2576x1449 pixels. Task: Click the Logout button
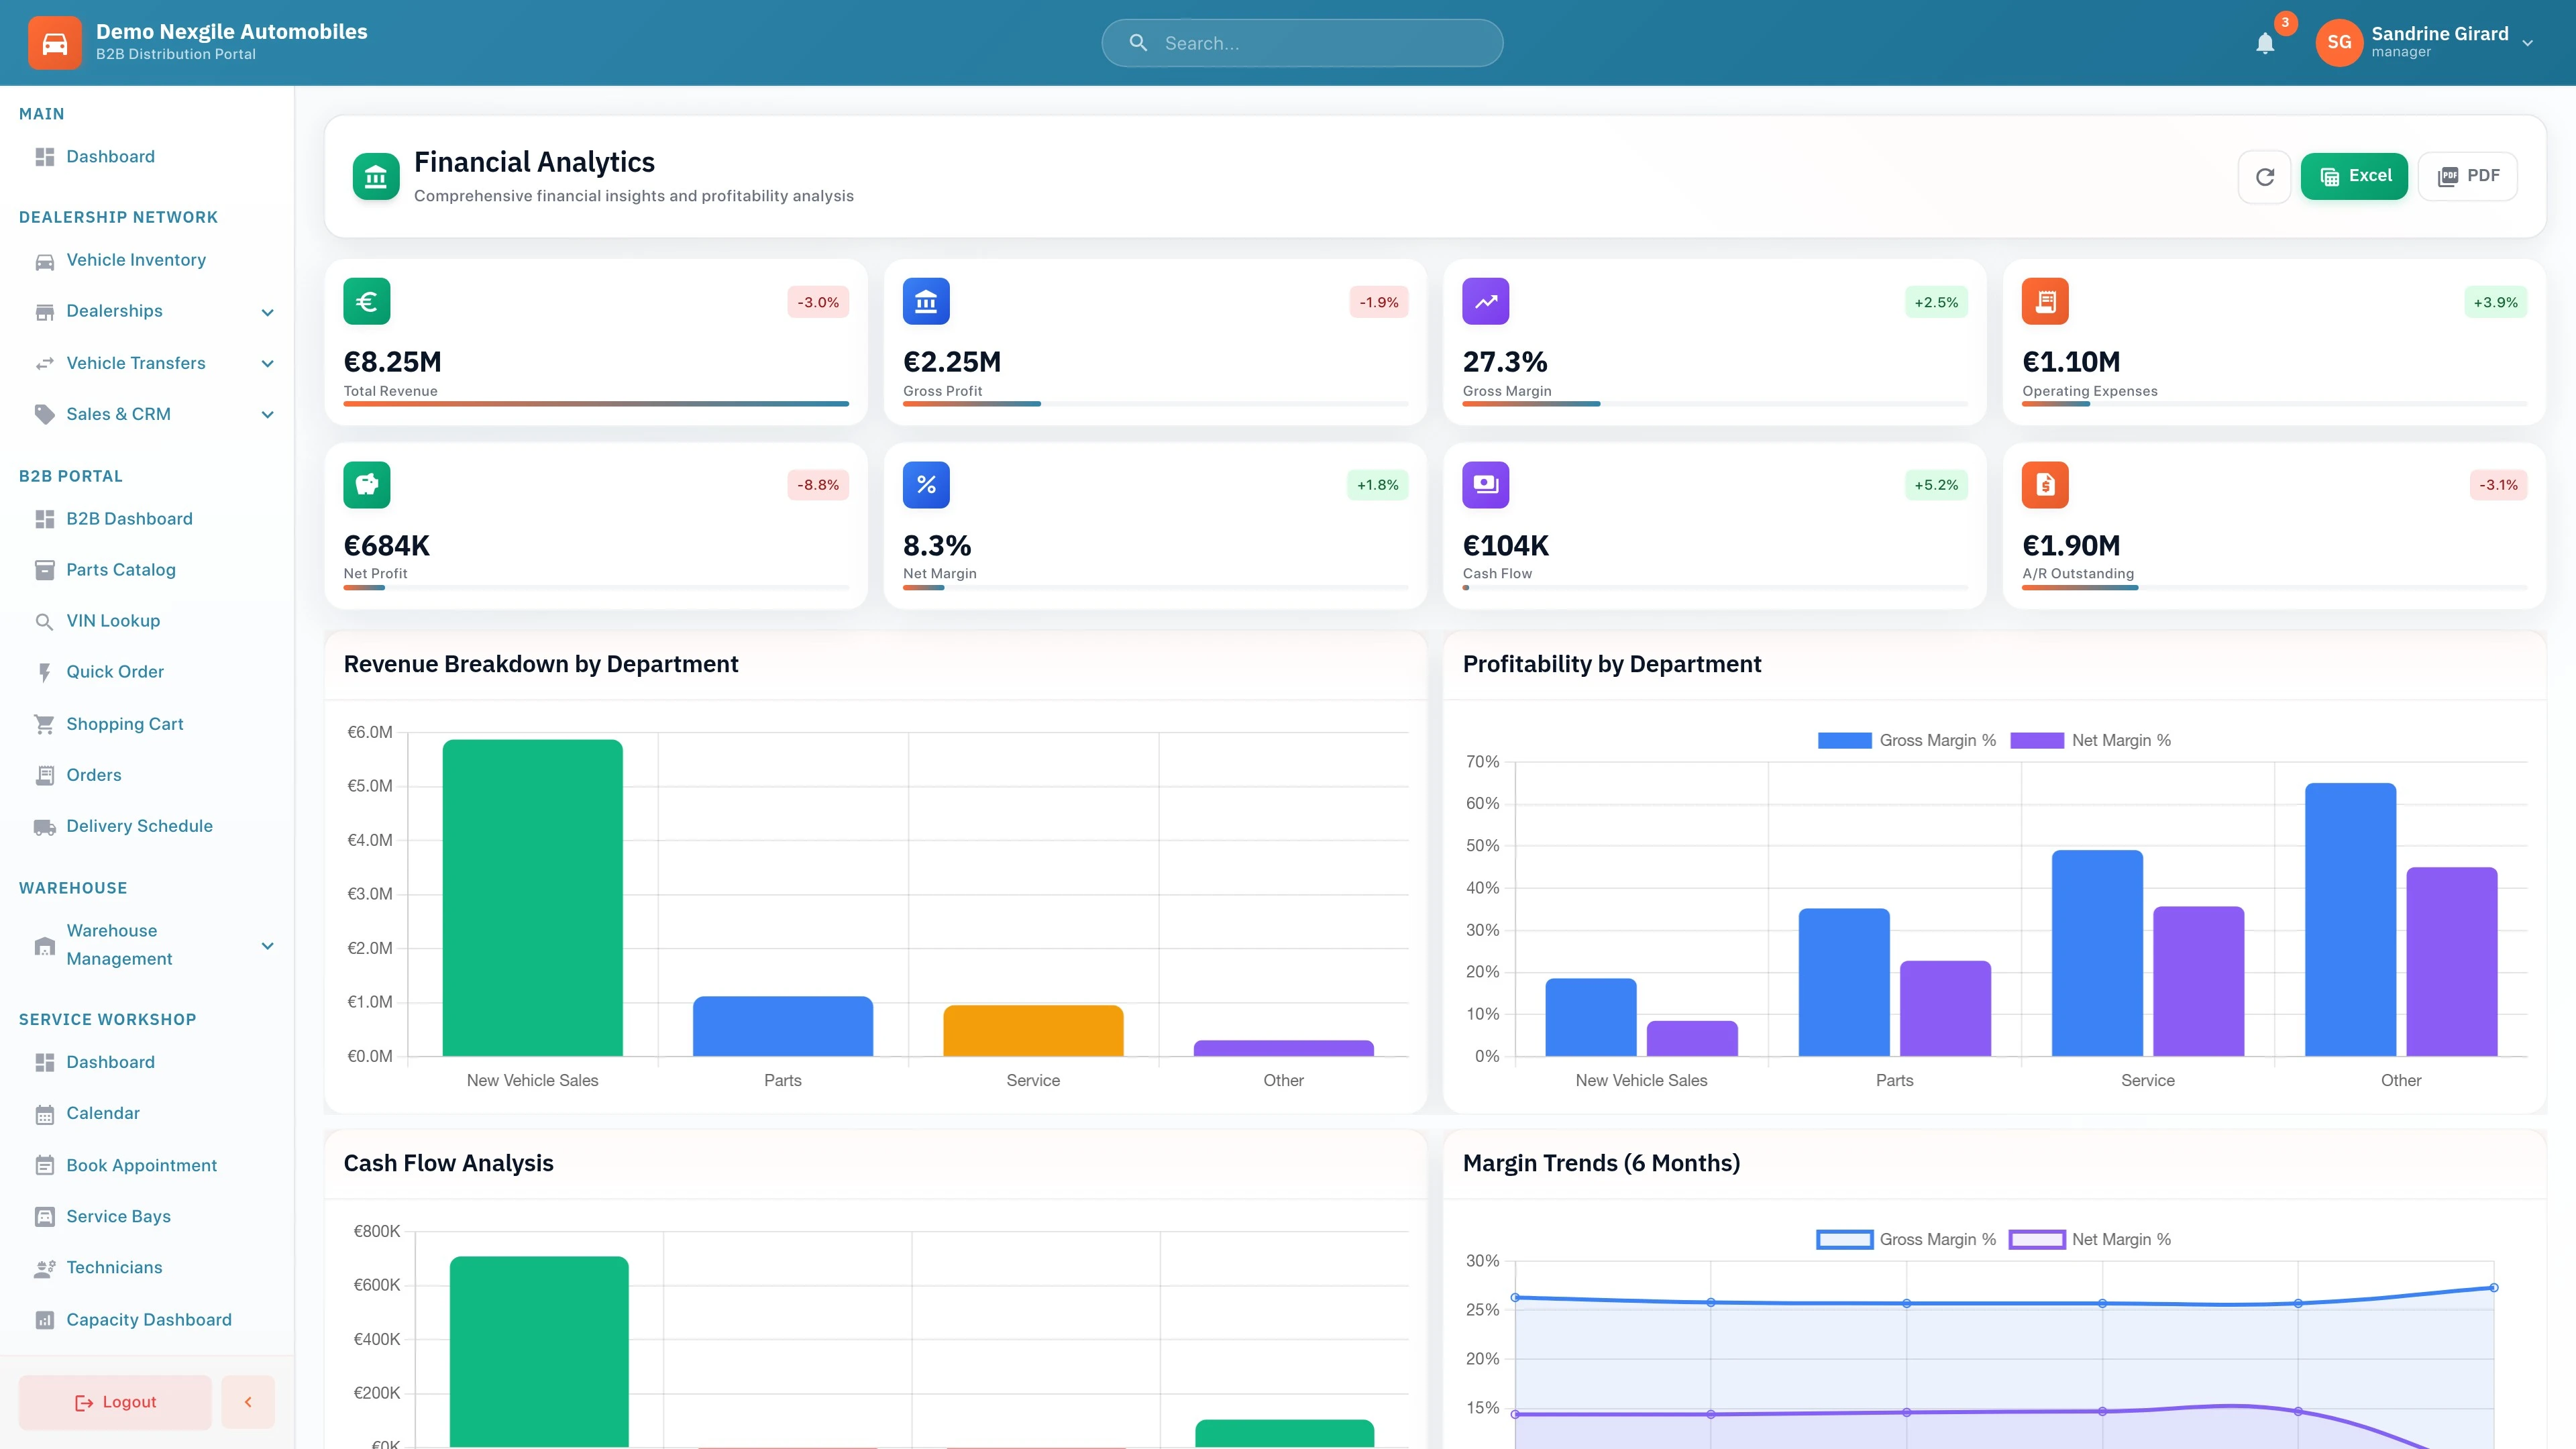[x=115, y=1402]
